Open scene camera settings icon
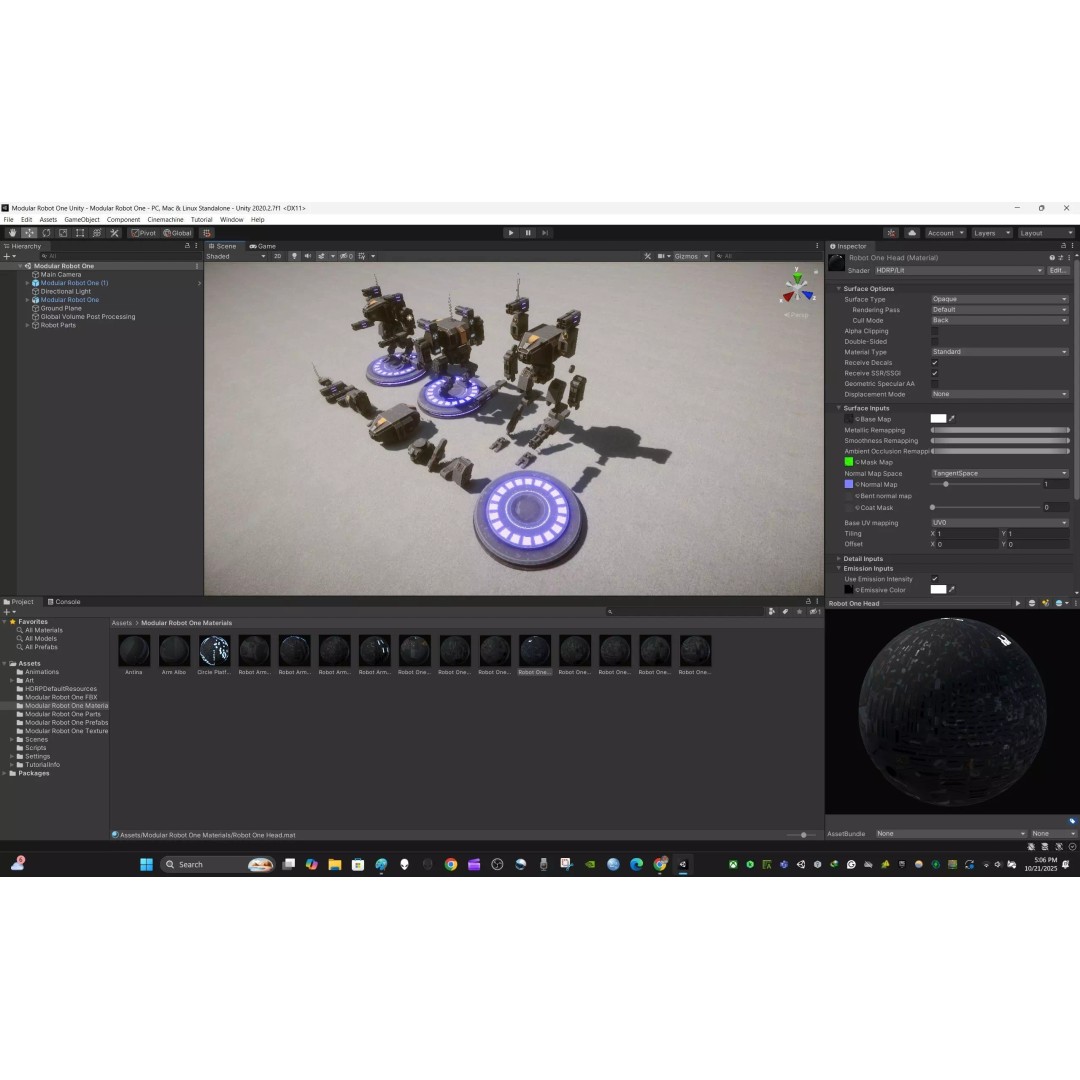The image size is (1080, 1080). 661,256
